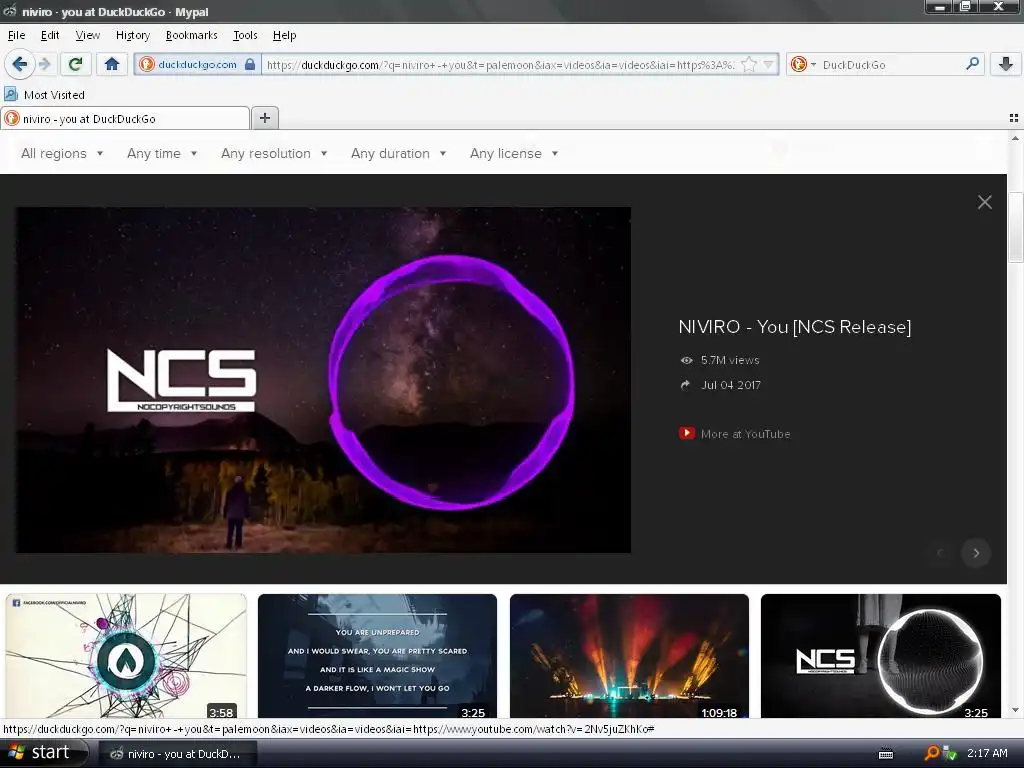Click the orange magnifier tray icon

click(931, 753)
